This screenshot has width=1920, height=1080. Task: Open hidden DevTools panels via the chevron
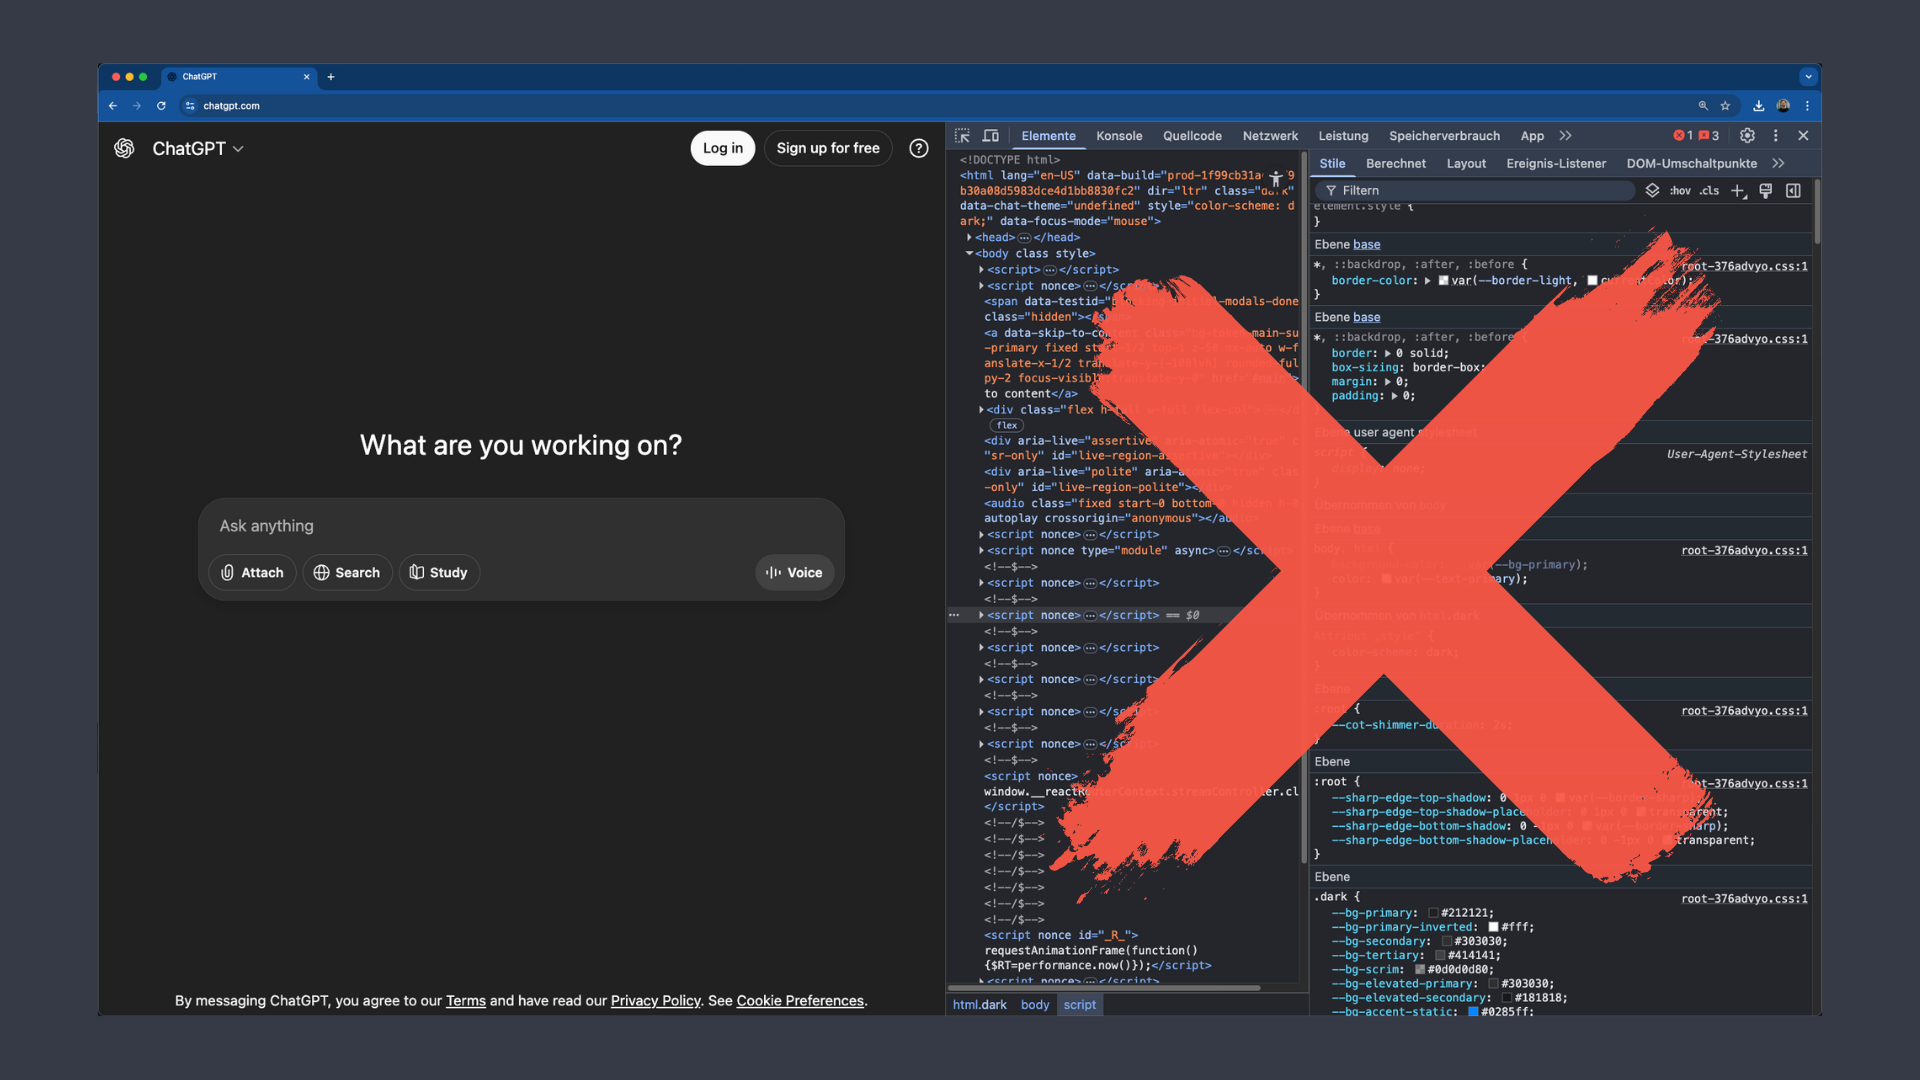tap(1564, 135)
